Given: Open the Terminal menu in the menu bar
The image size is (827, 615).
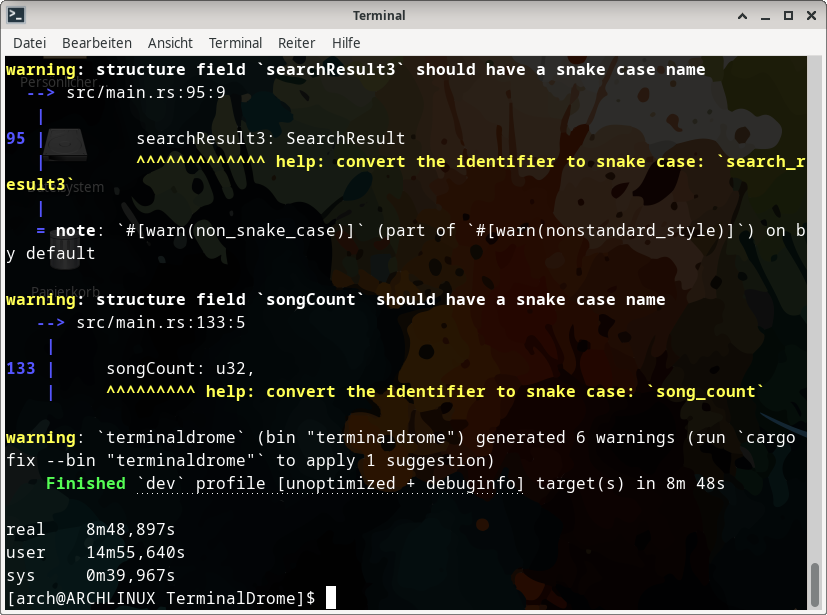Looking at the screenshot, I should point(235,43).
